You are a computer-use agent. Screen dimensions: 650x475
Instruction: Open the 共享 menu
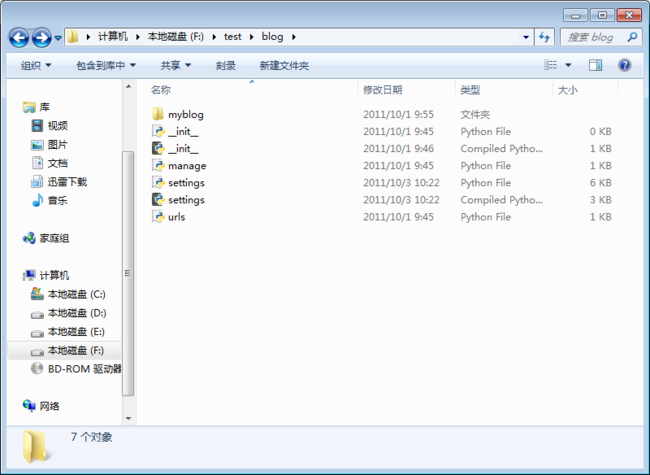176,65
